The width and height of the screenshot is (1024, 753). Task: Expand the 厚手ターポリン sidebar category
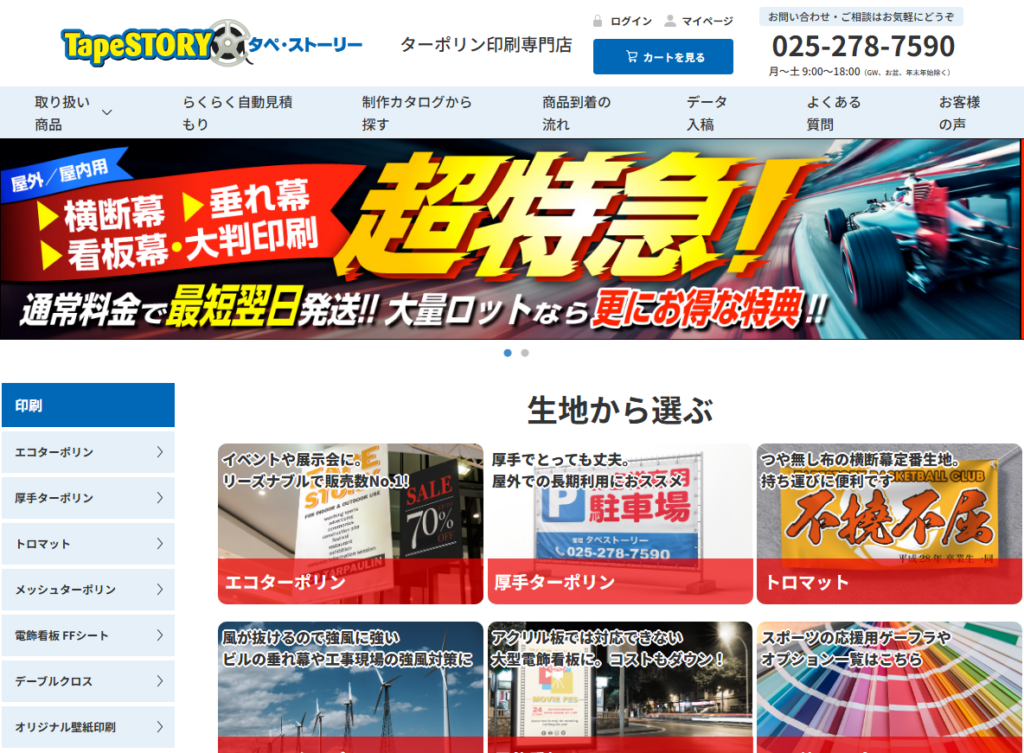click(88, 498)
